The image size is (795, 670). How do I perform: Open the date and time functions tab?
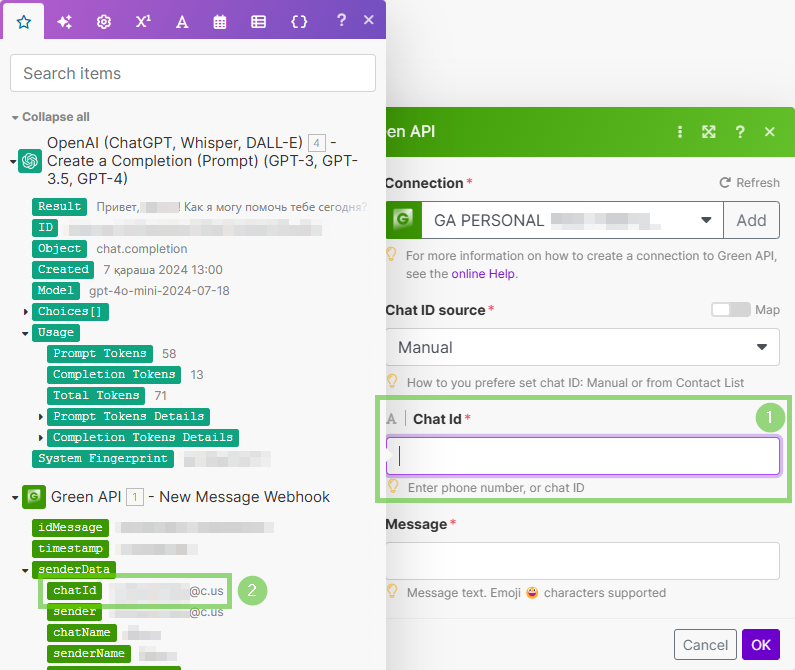tap(220, 21)
